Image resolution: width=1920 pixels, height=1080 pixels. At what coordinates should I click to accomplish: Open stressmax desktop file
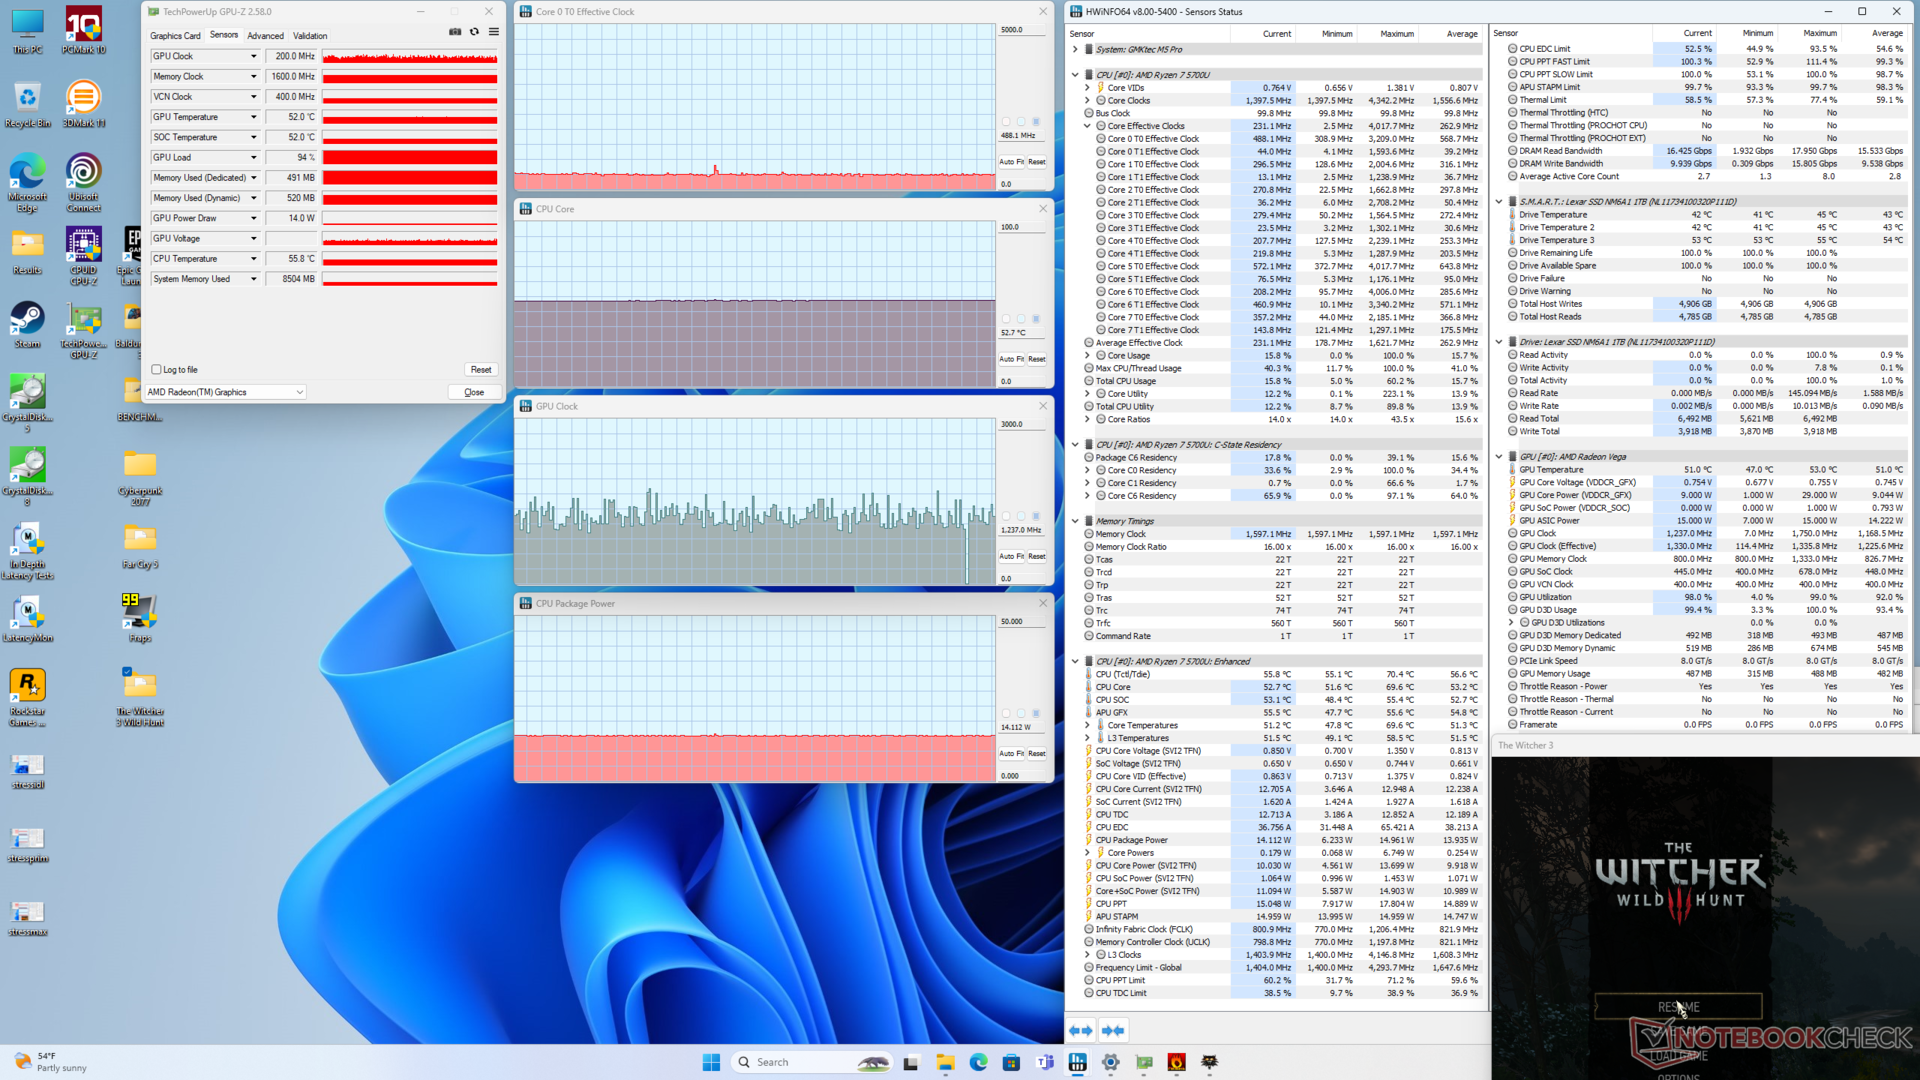click(27, 914)
